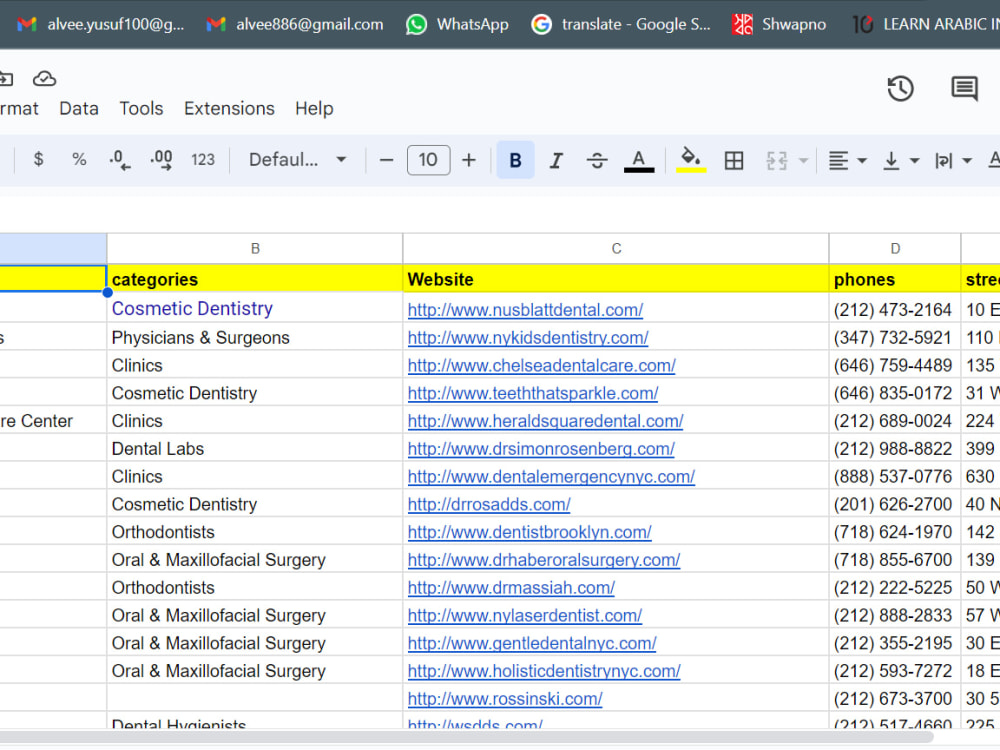Show all comments using the comment icon

[x=963, y=89]
